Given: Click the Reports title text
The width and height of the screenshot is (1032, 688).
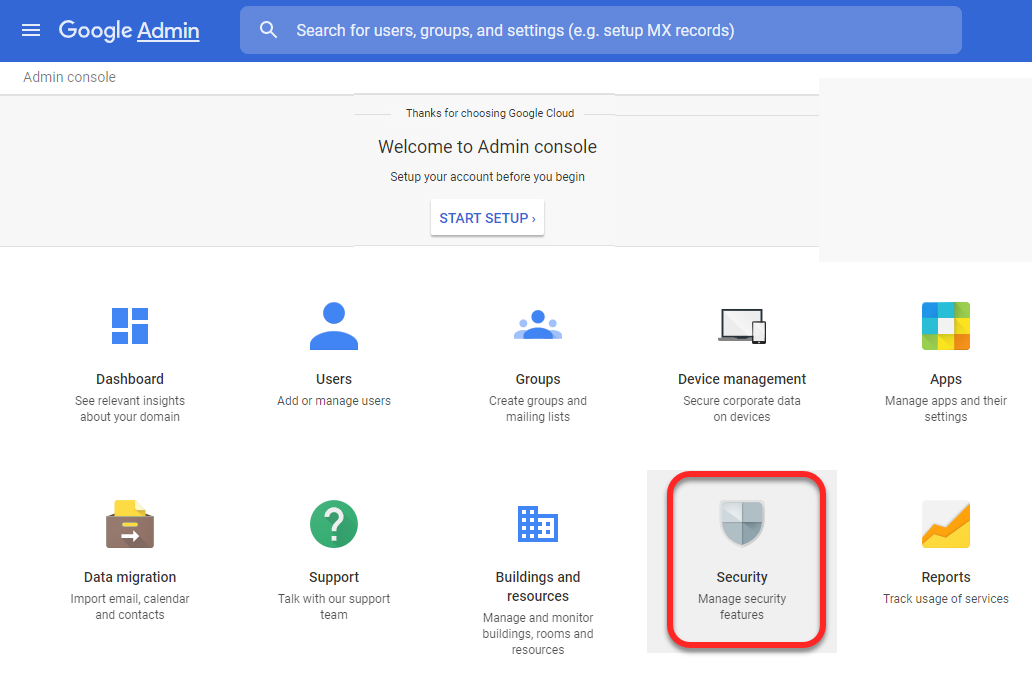Looking at the screenshot, I should click(946, 577).
